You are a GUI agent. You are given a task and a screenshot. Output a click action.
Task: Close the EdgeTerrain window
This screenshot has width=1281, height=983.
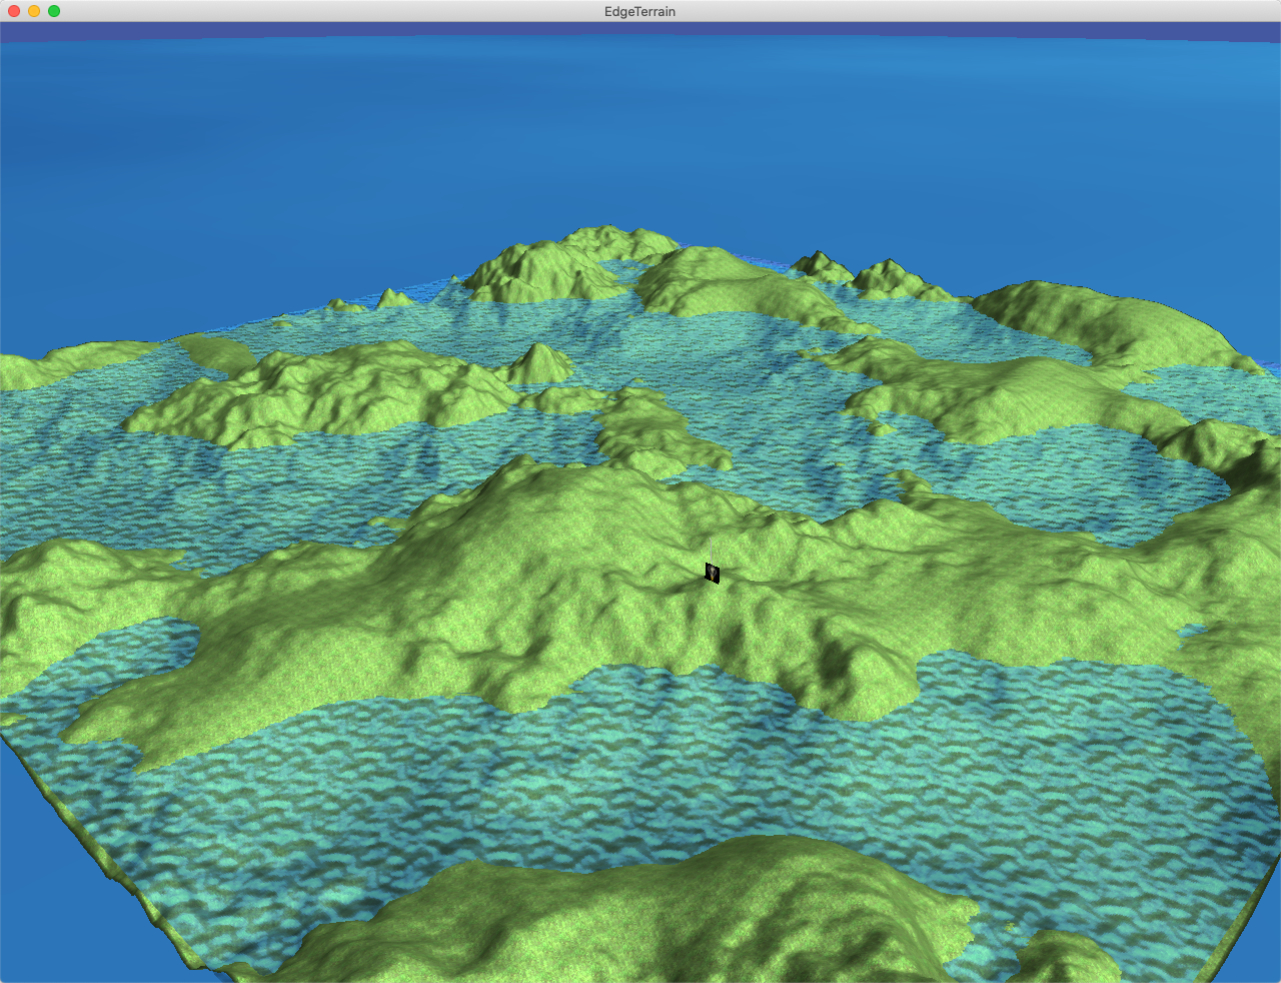13,11
